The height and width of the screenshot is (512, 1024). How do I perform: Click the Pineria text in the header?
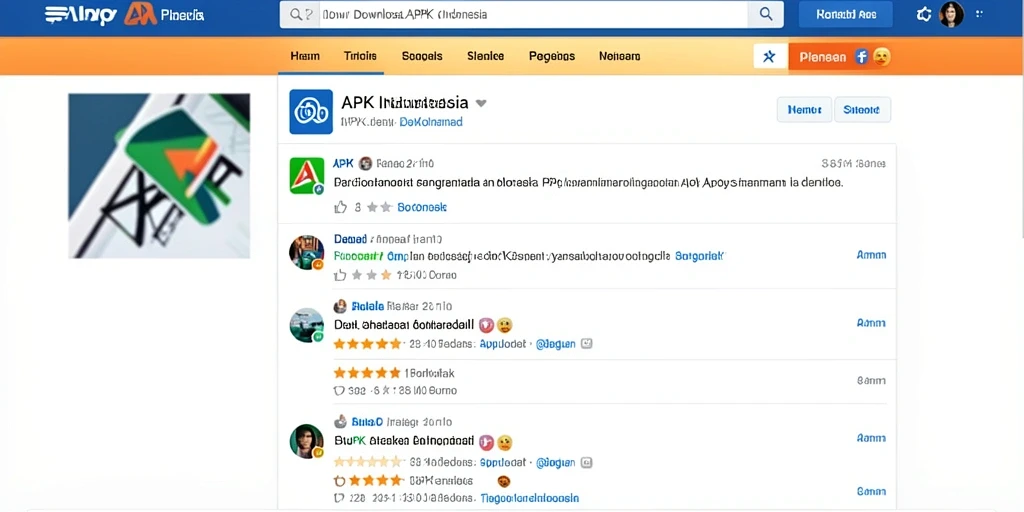182,14
